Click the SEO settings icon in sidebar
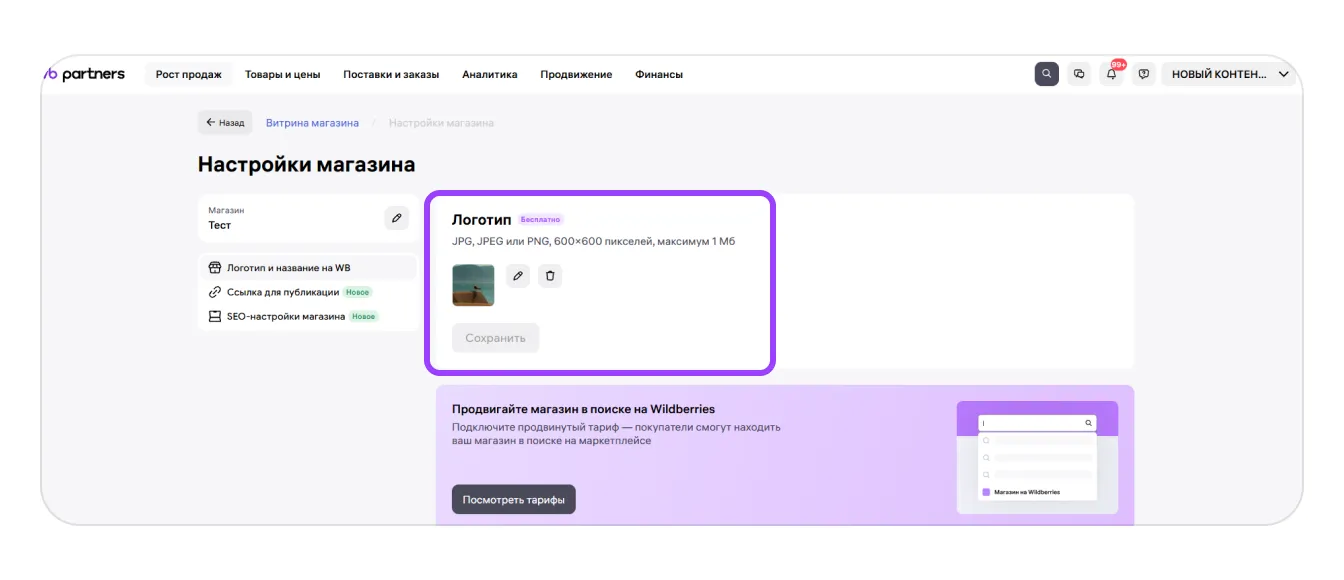 214,316
